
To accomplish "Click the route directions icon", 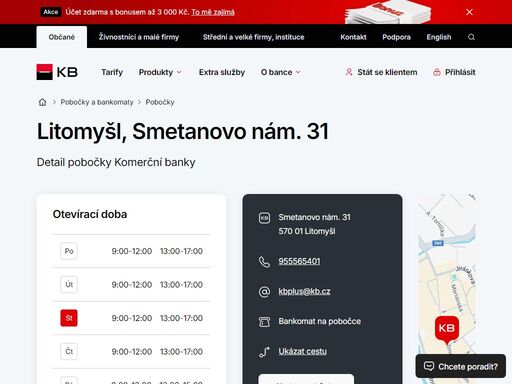I will pyautogui.click(x=264, y=352).
